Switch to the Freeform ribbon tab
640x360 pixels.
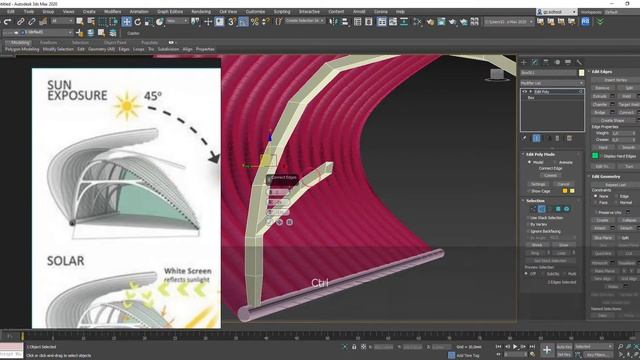point(48,42)
